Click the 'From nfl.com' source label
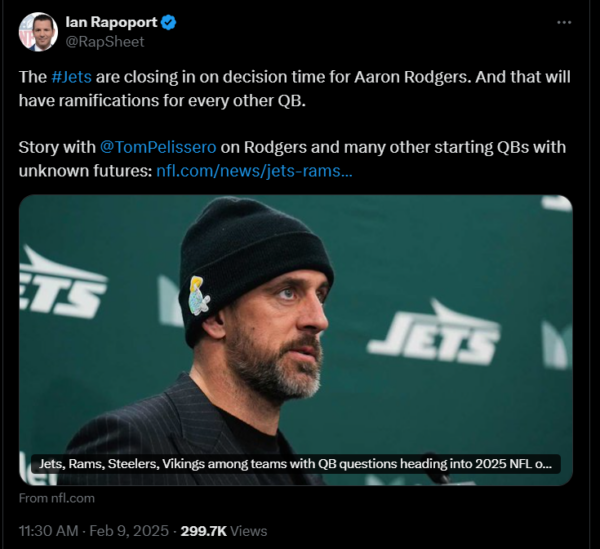 57,498
